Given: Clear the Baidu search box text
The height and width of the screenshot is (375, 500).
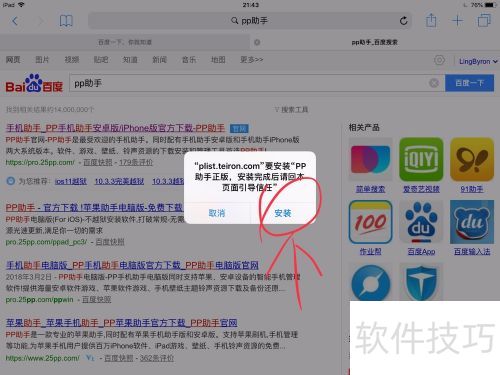Looking at the screenshot, I should click(434, 83).
